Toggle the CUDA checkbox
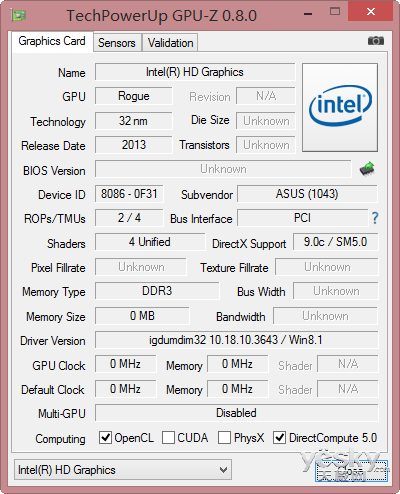 pos(168,437)
